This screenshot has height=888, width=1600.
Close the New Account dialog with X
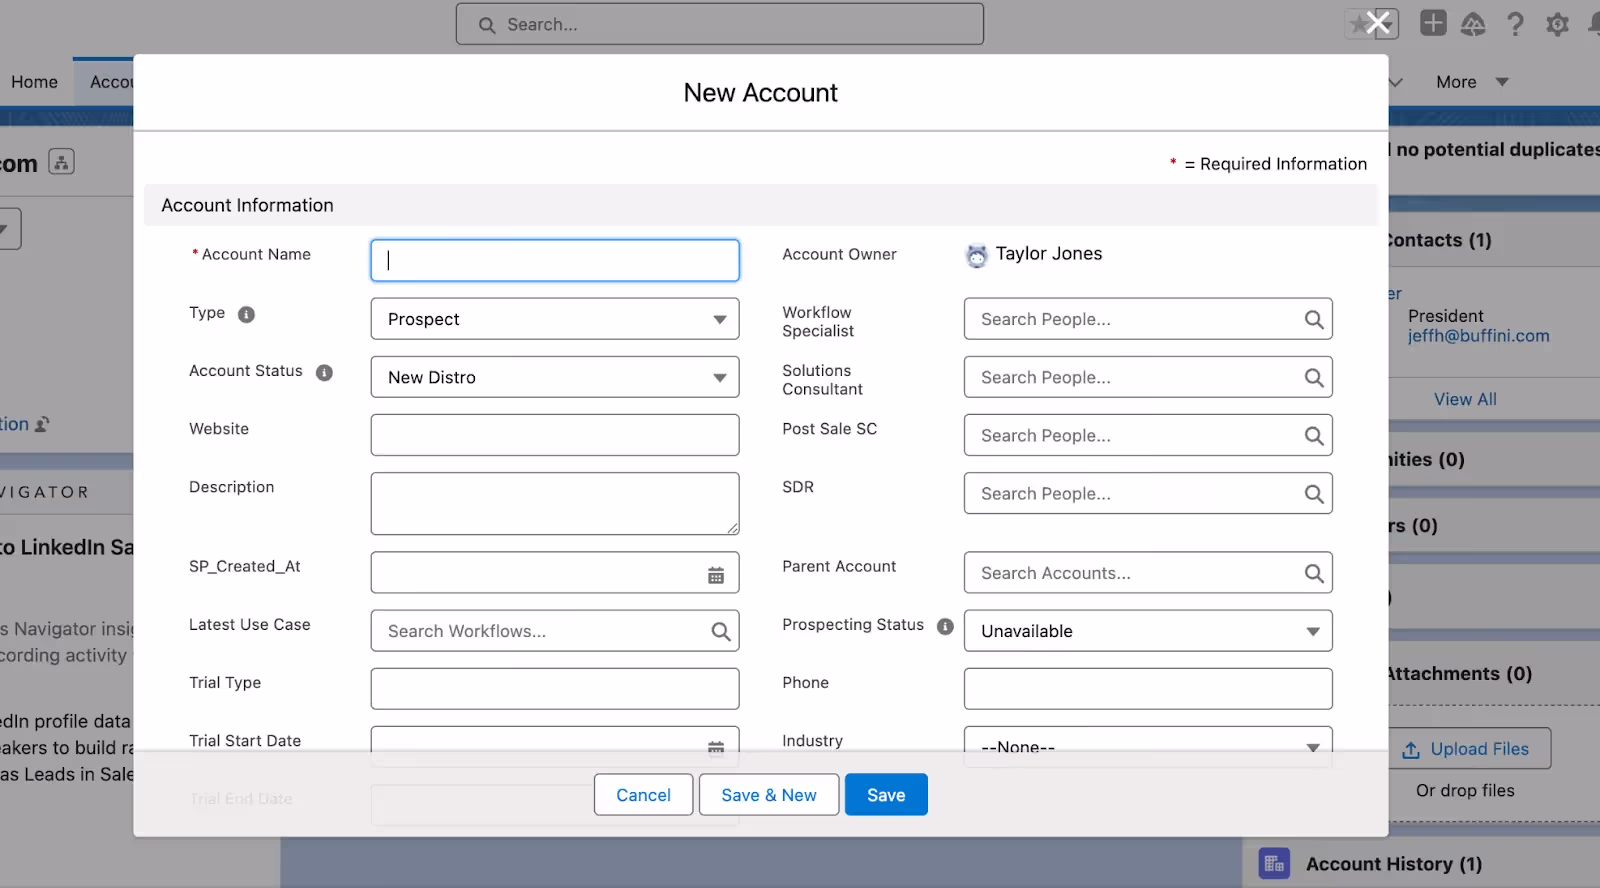click(1379, 22)
